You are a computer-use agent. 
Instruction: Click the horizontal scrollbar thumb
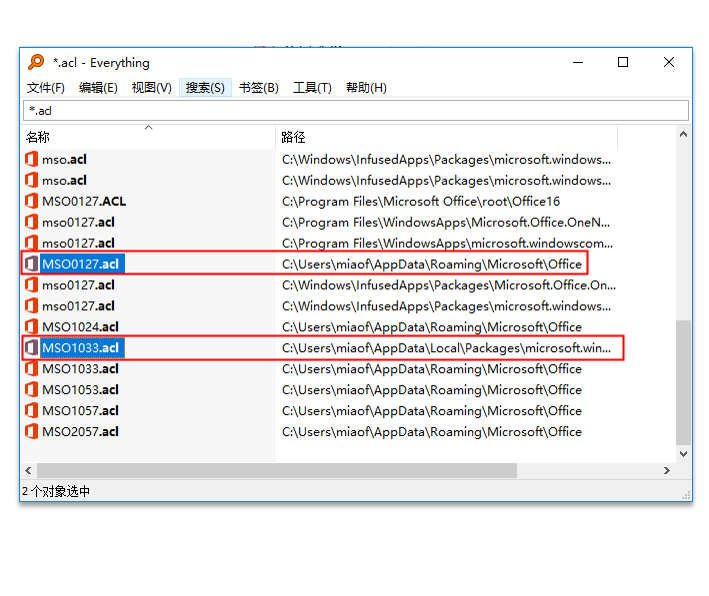(x=277, y=470)
